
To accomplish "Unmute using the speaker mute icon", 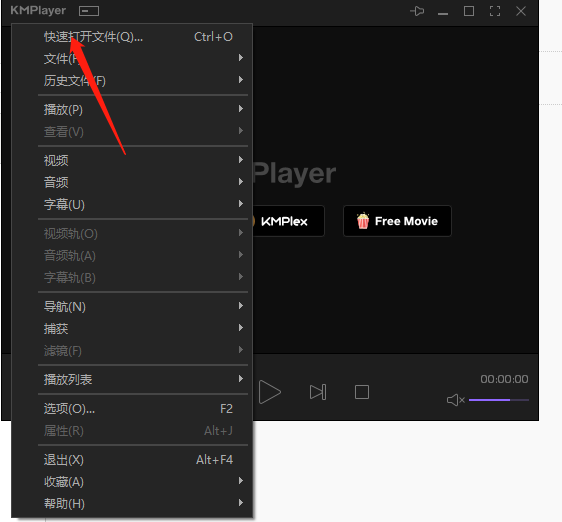I will tap(456, 400).
